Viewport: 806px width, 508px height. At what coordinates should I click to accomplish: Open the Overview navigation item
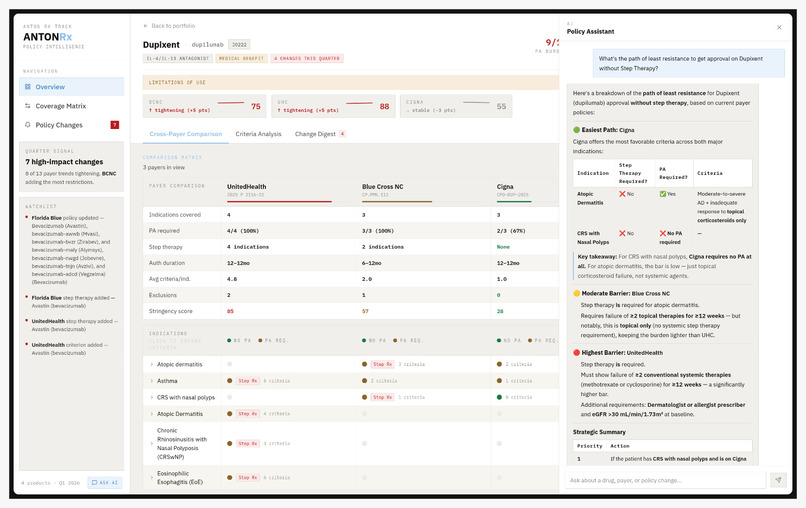71,87
